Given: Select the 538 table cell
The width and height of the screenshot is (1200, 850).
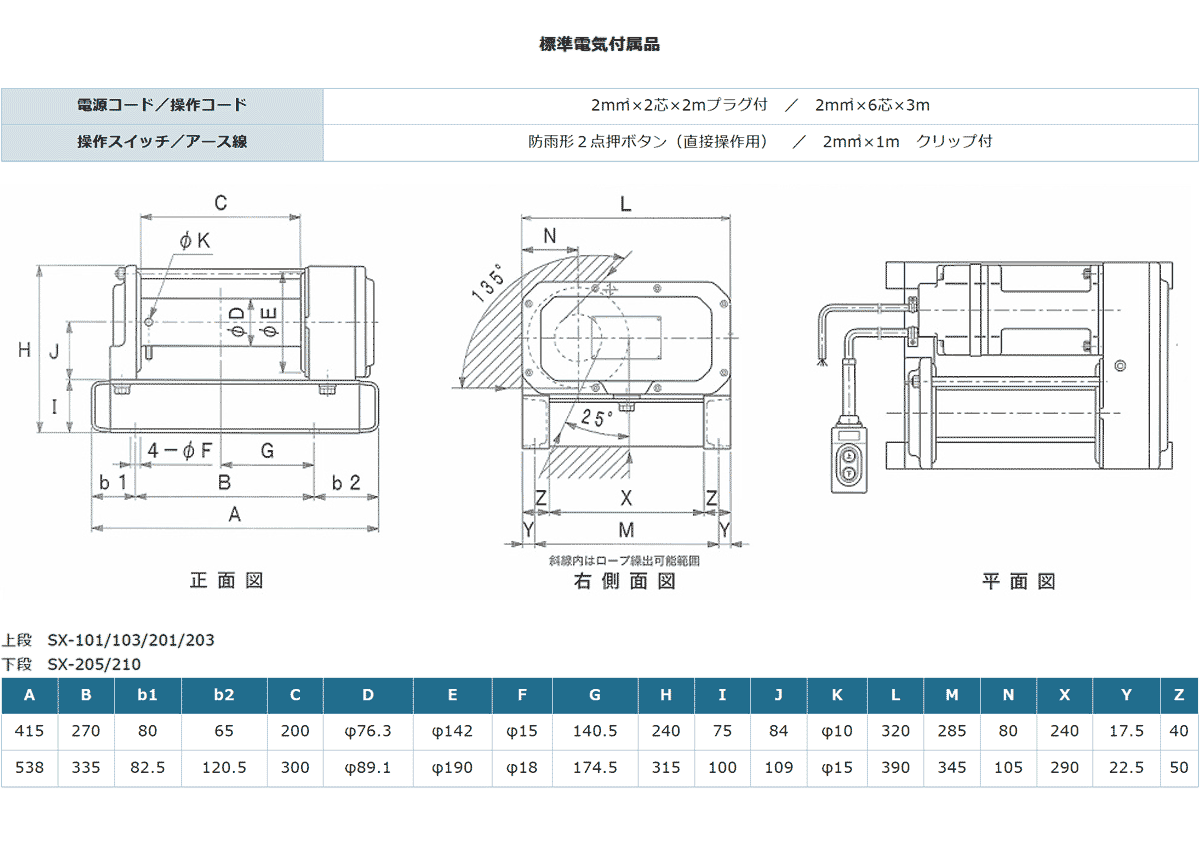Looking at the screenshot, I should pos(29,768).
